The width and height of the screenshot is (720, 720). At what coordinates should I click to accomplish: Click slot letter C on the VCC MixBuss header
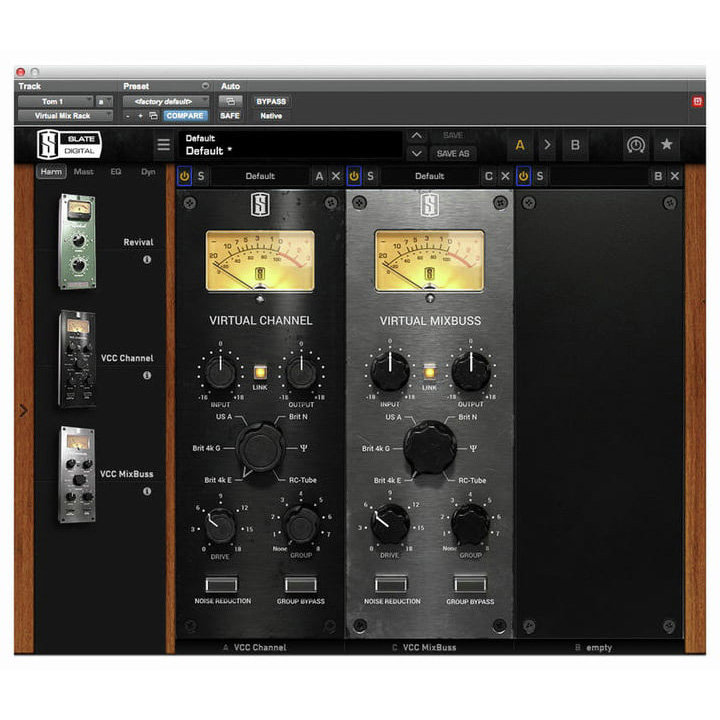(489, 176)
